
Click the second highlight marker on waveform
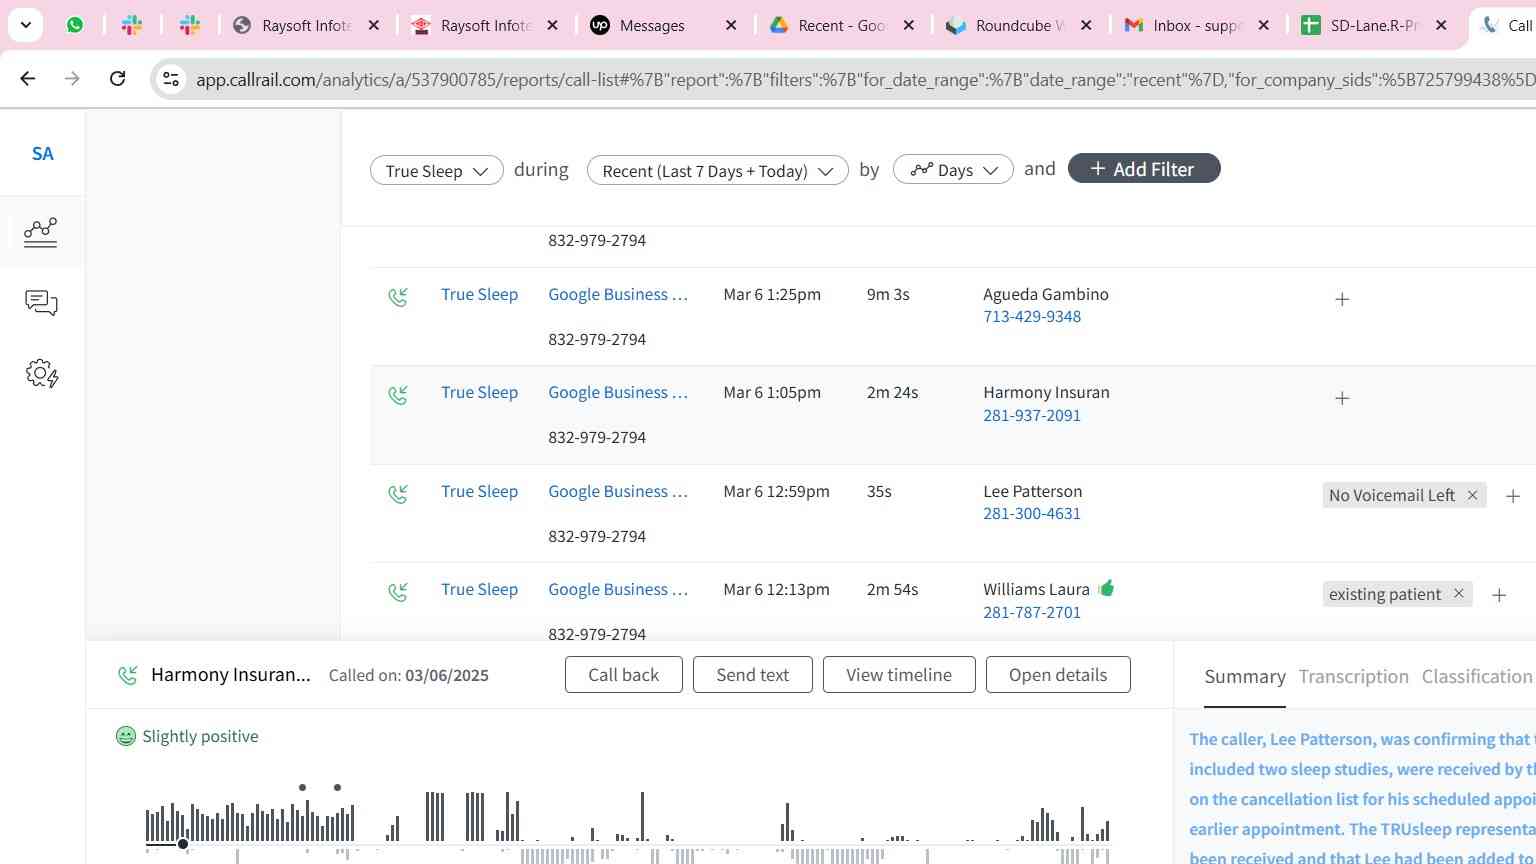point(337,788)
